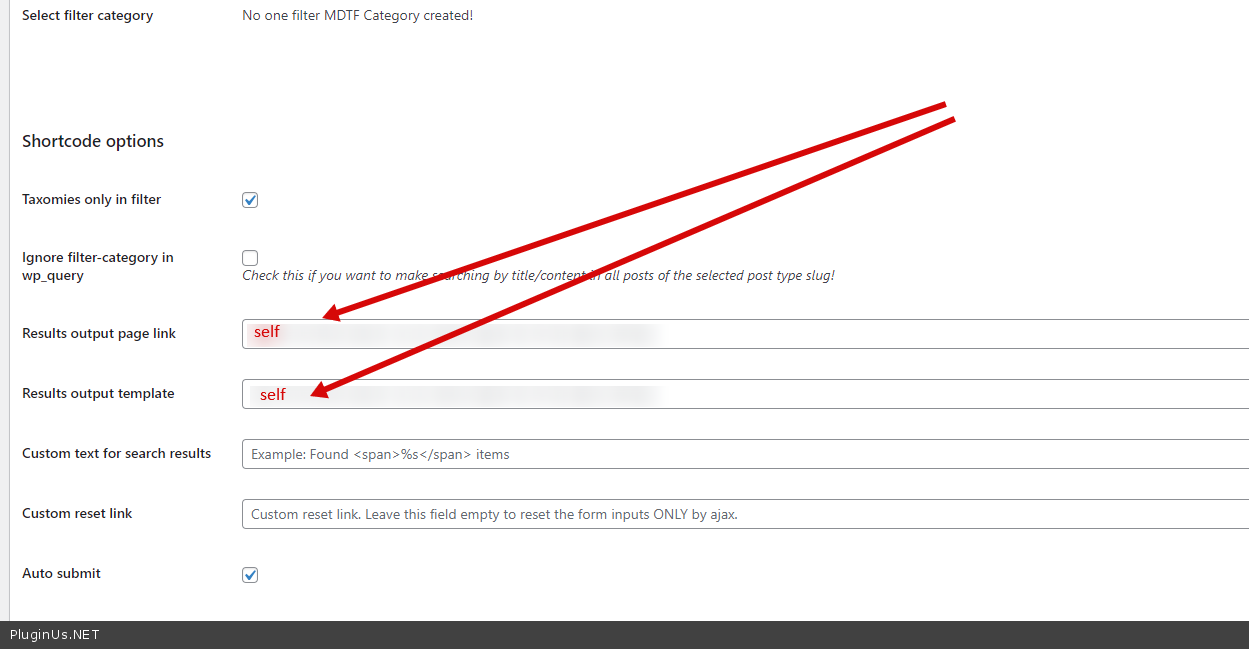Click the Select filter category label

(x=87, y=16)
